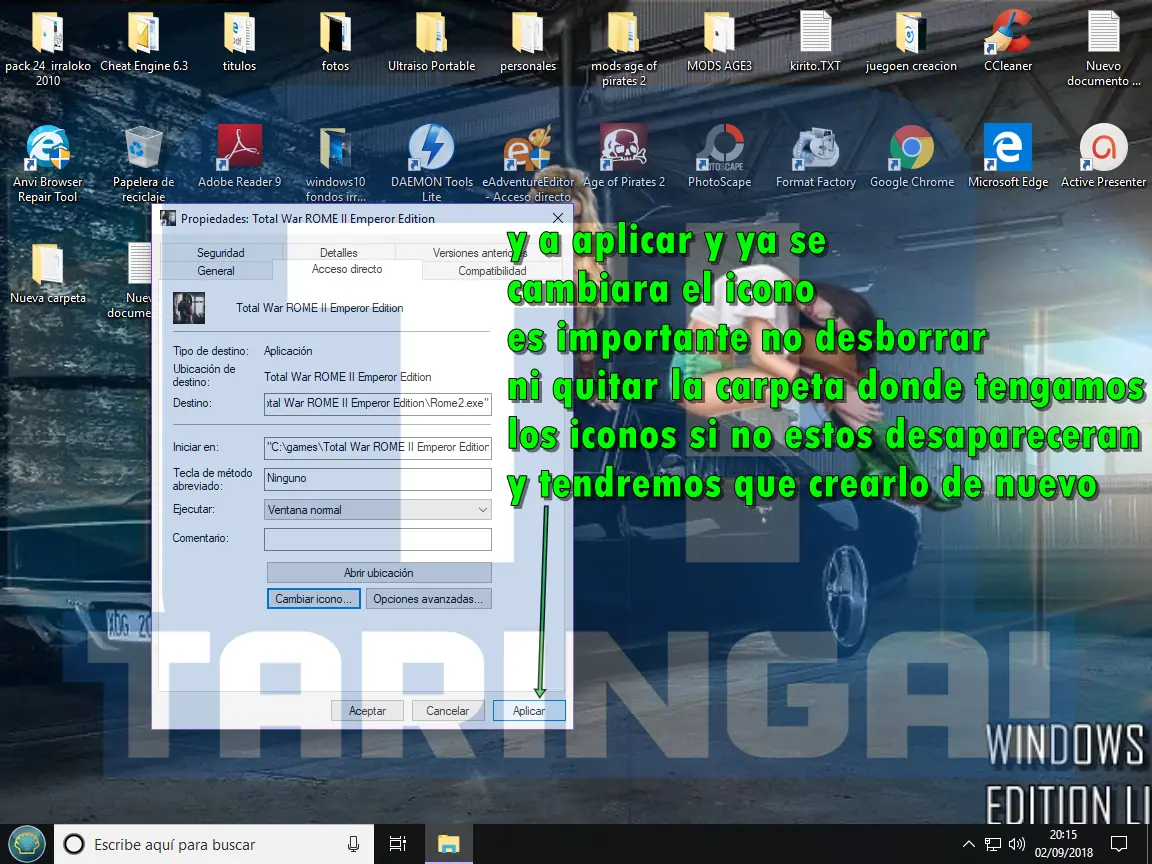
Task: Click the Iniciar en field
Action: coord(378,447)
